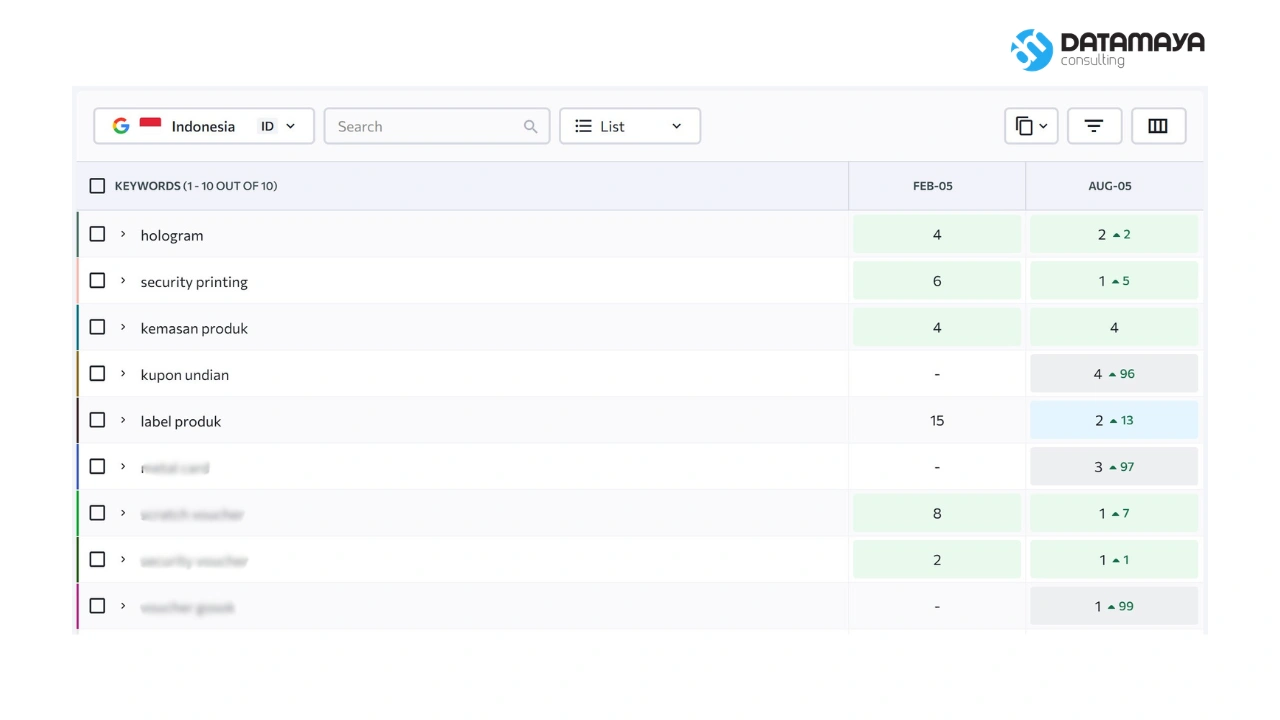1280x720 pixels.
Task: Expand the hologram keyword row
Action: tap(123, 234)
